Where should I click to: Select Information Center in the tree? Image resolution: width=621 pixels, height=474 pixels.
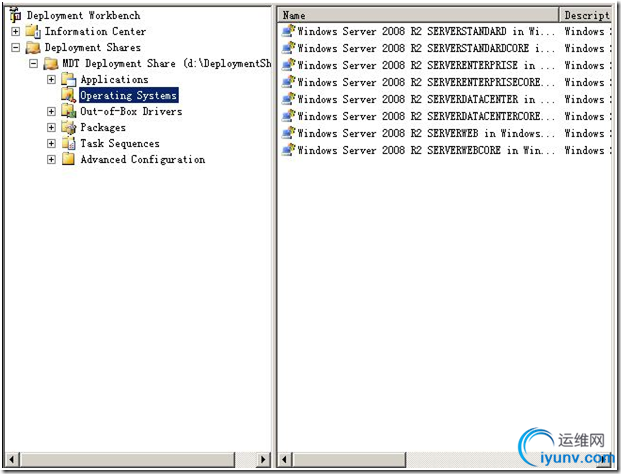[95, 31]
